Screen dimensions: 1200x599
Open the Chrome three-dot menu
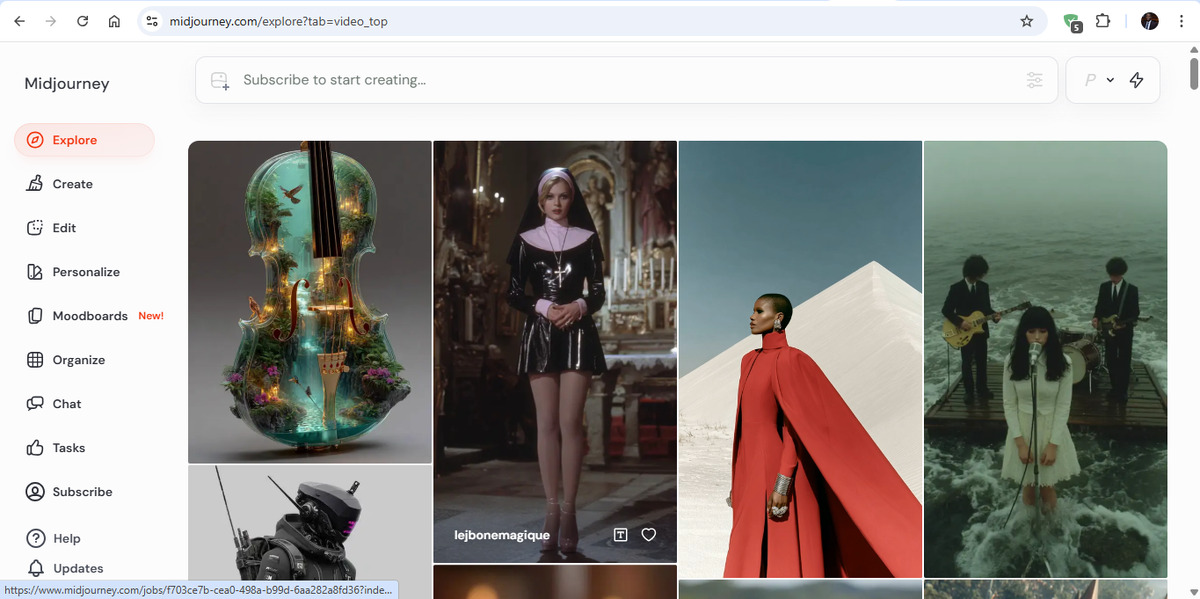pos(1181,21)
